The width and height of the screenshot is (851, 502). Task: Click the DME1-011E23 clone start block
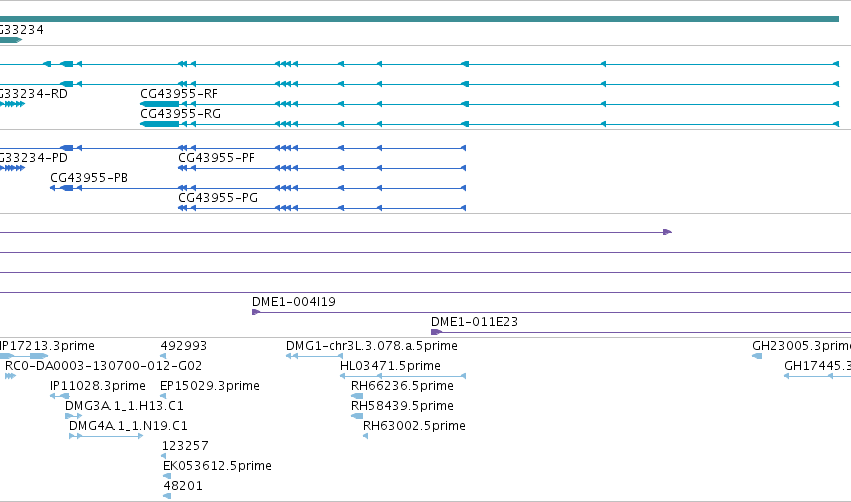click(x=436, y=332)
